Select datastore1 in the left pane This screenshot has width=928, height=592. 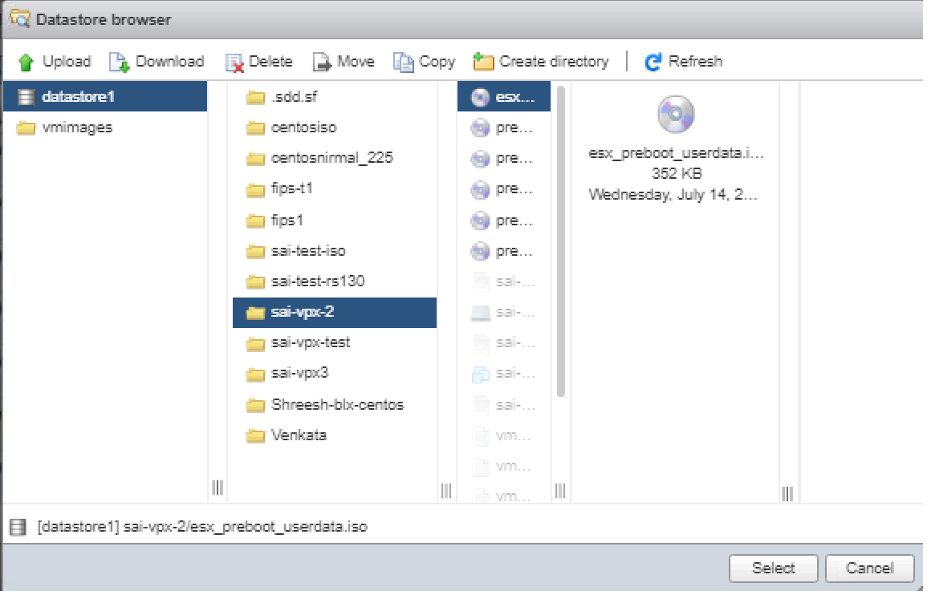(x=105, y=96)
